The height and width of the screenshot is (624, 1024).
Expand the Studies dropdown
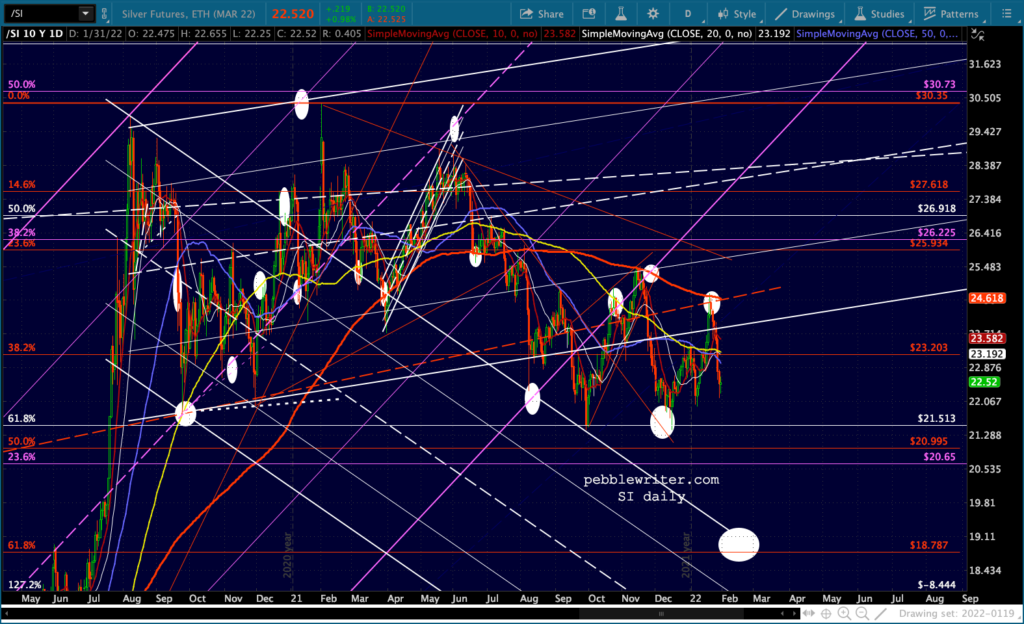880,14
